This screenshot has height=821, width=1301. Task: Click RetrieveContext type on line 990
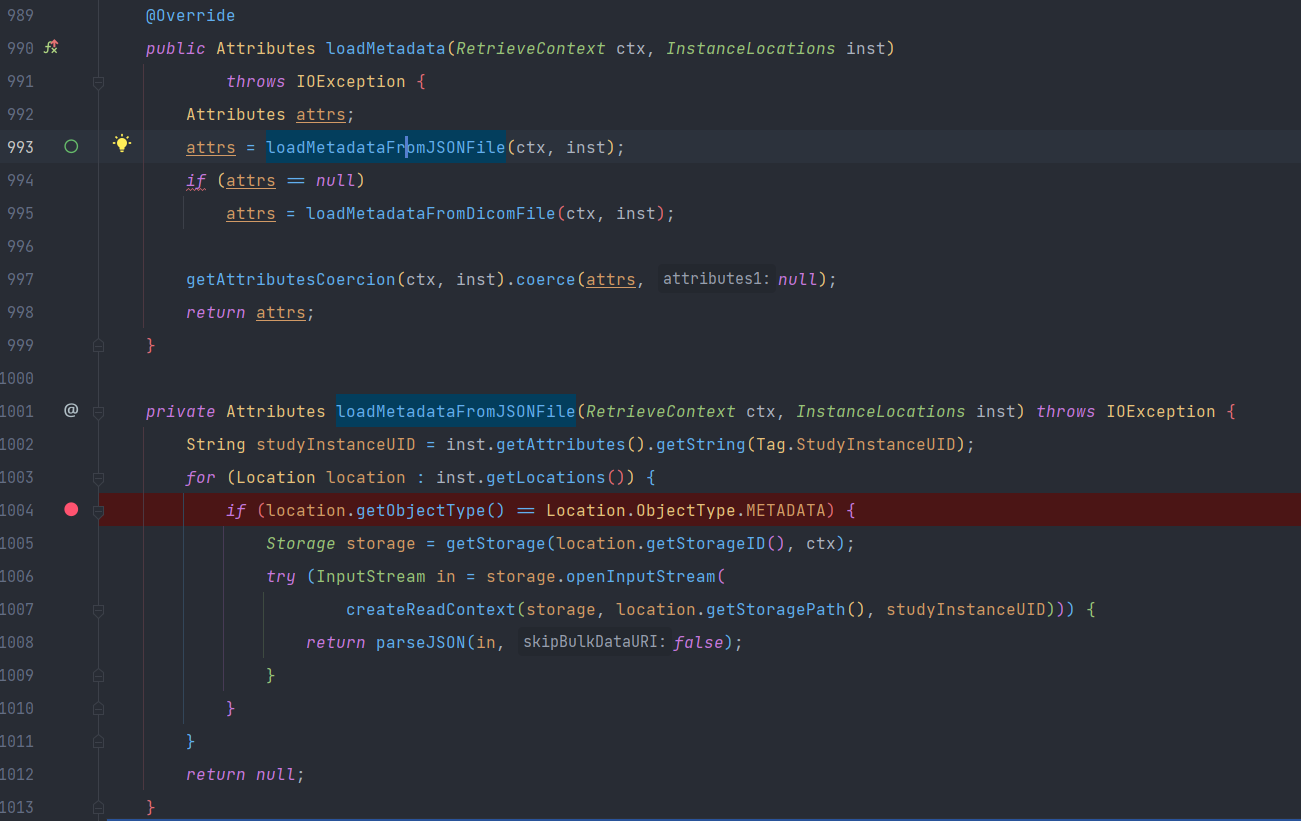(x=530, y=48)
